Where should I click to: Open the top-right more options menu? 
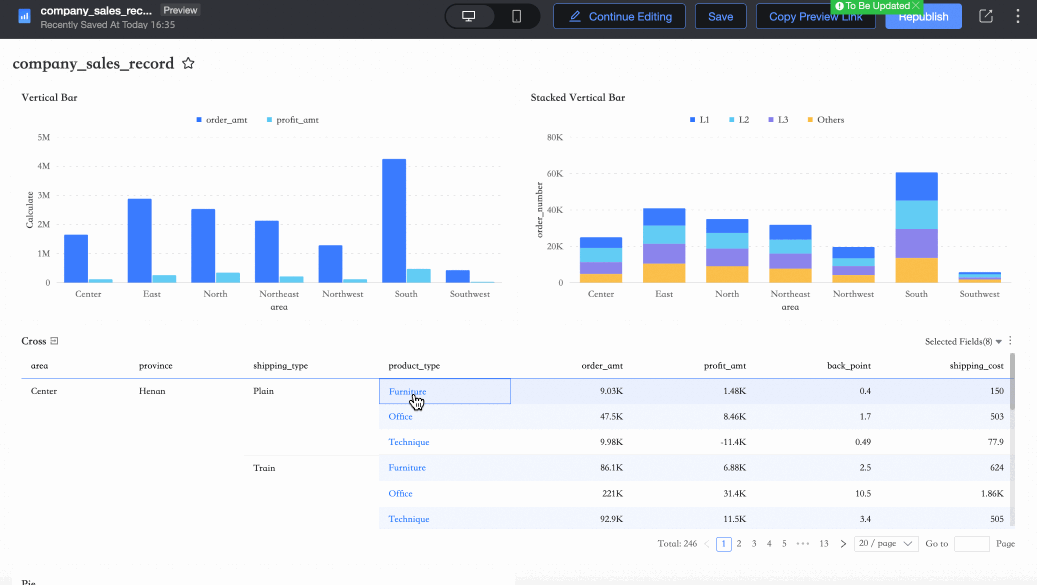(x=1017, y=17)
